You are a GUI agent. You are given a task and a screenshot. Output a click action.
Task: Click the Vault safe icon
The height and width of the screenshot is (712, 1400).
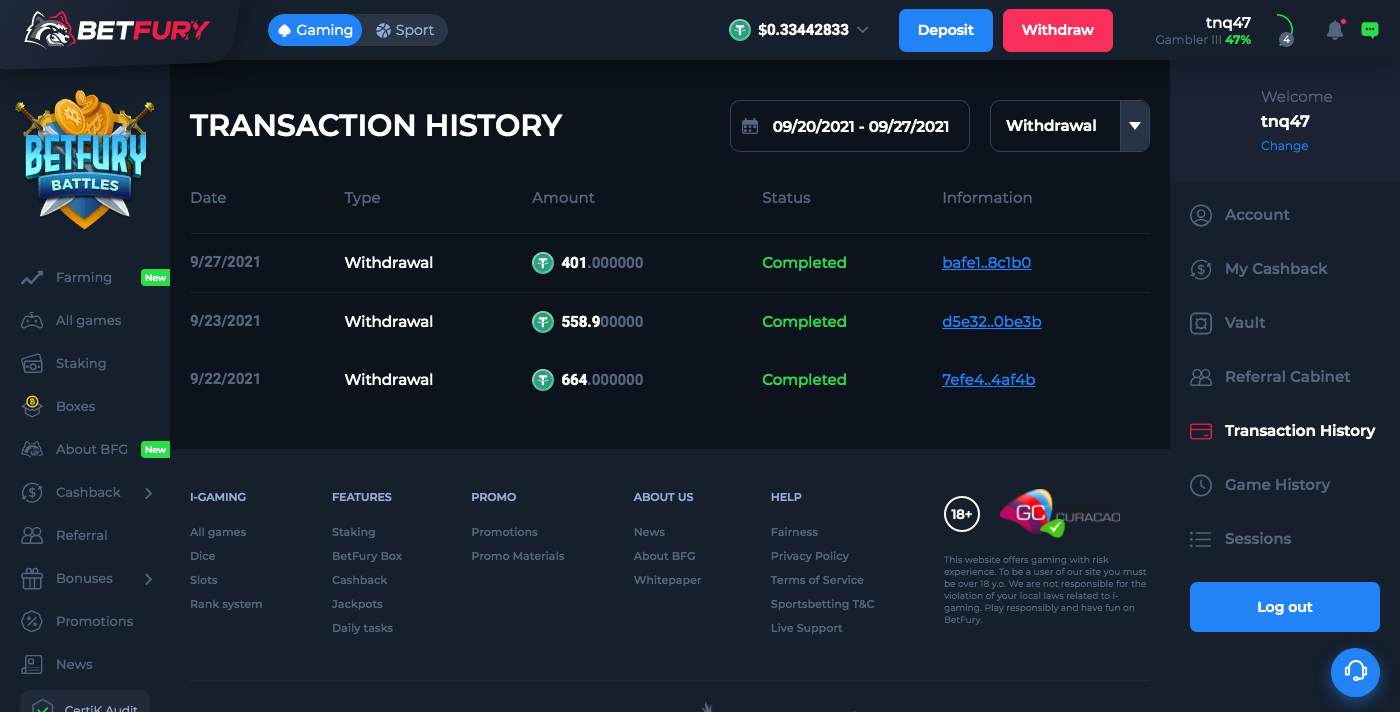tap(1201, 323)
